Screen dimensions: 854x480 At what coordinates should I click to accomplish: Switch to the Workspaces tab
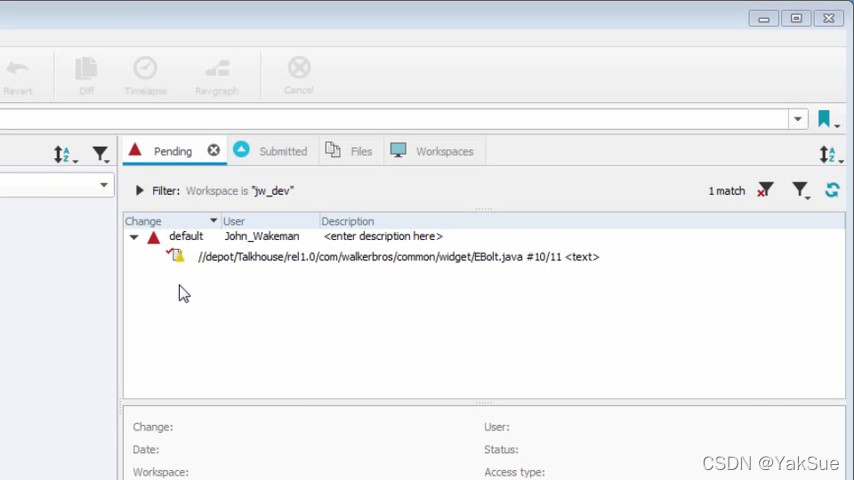(433, 151)
